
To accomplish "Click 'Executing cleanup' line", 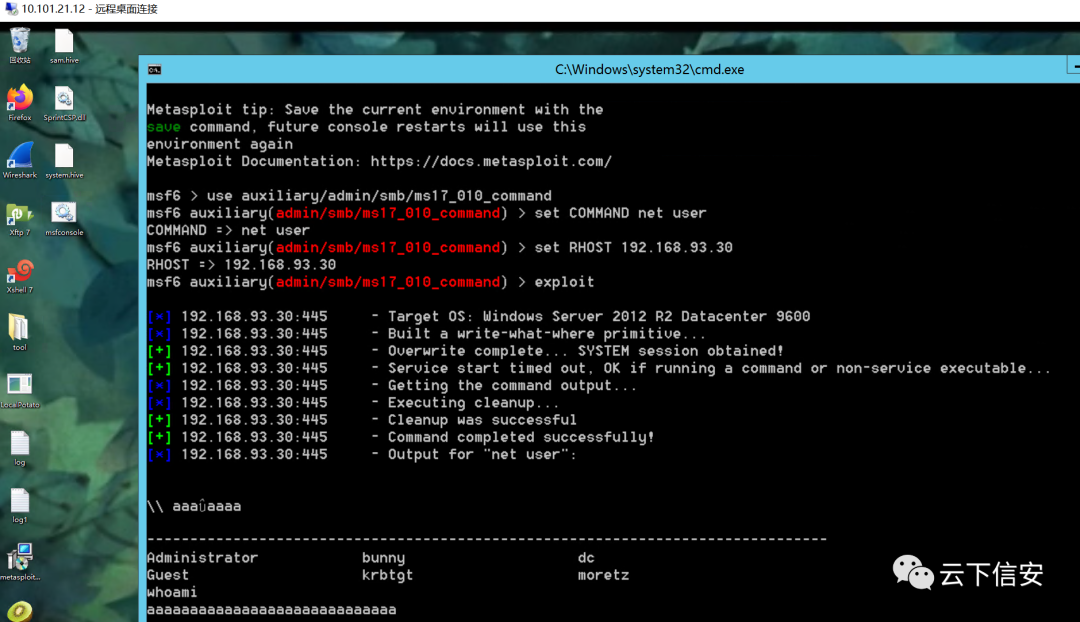I will [353, 402].
